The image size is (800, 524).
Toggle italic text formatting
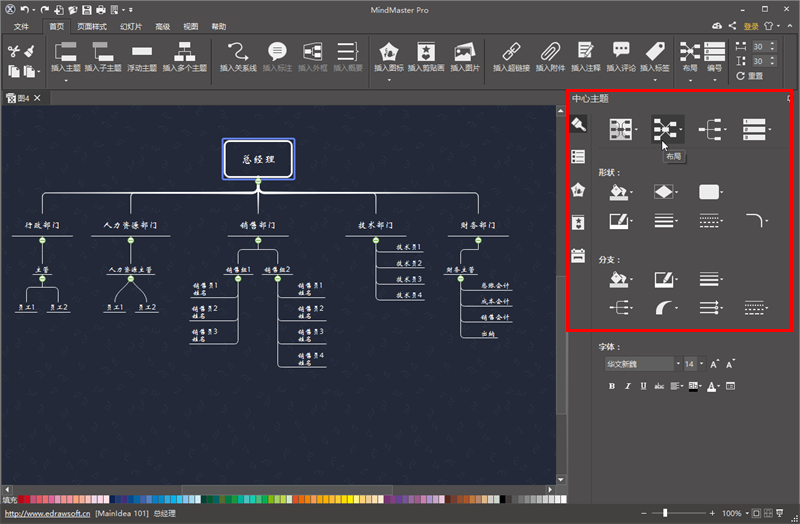(628, 386)
